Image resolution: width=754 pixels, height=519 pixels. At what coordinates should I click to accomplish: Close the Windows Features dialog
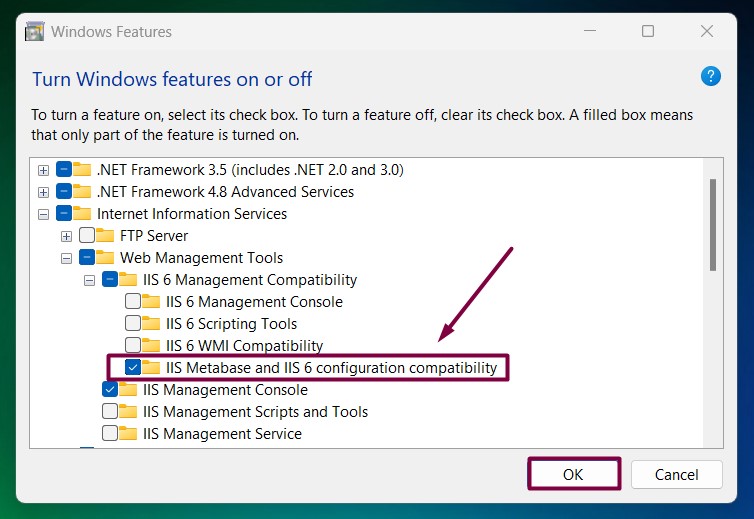click(707, 31)
